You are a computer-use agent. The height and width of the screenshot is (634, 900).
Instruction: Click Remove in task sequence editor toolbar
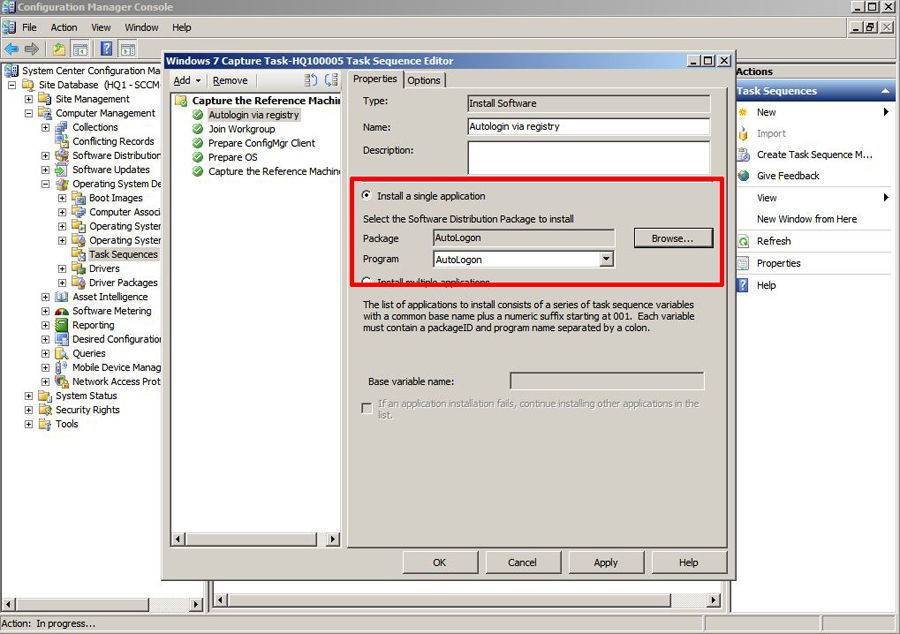(x=230, y=81)
